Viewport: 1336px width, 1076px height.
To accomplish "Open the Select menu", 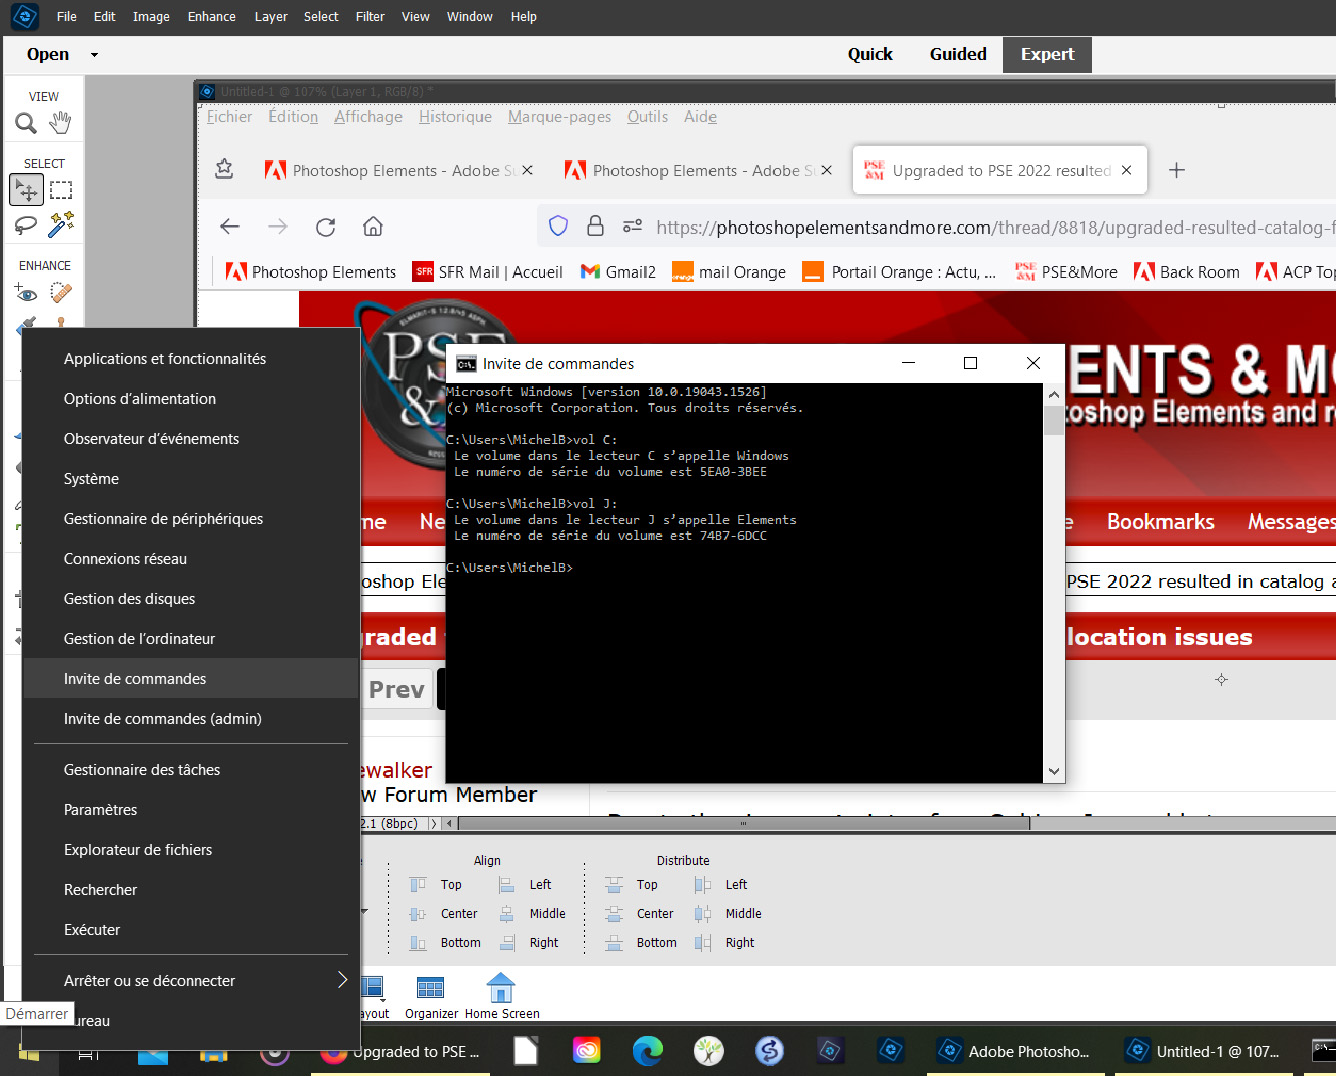I will click(x=322, y=17).
